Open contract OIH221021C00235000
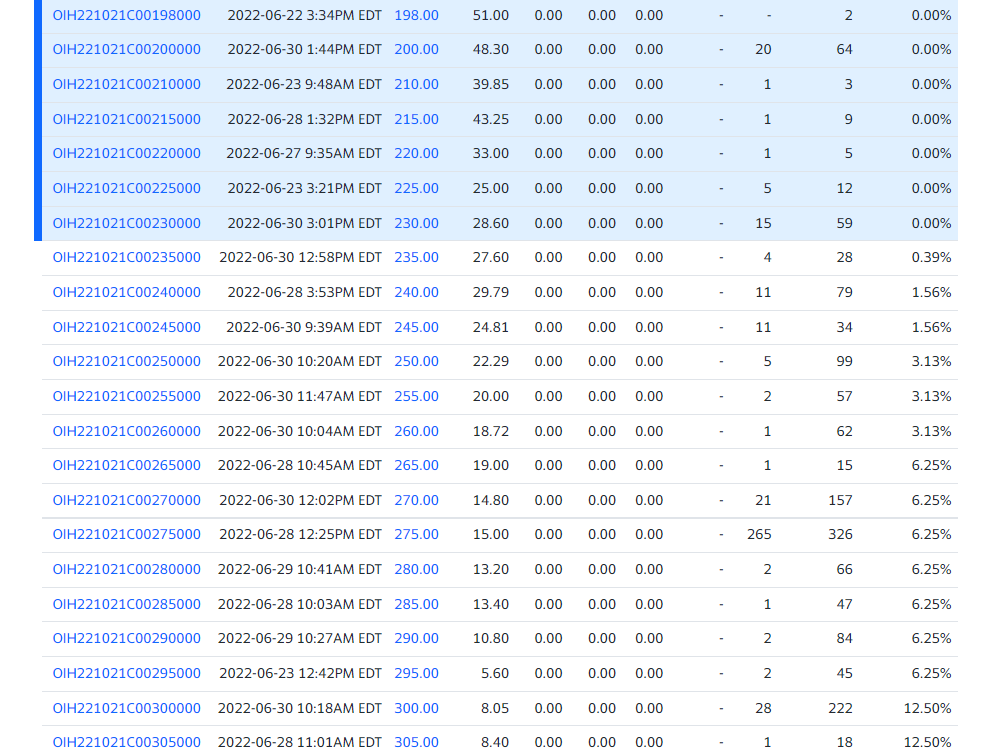987x756 pixels. [x=127, y=257]
